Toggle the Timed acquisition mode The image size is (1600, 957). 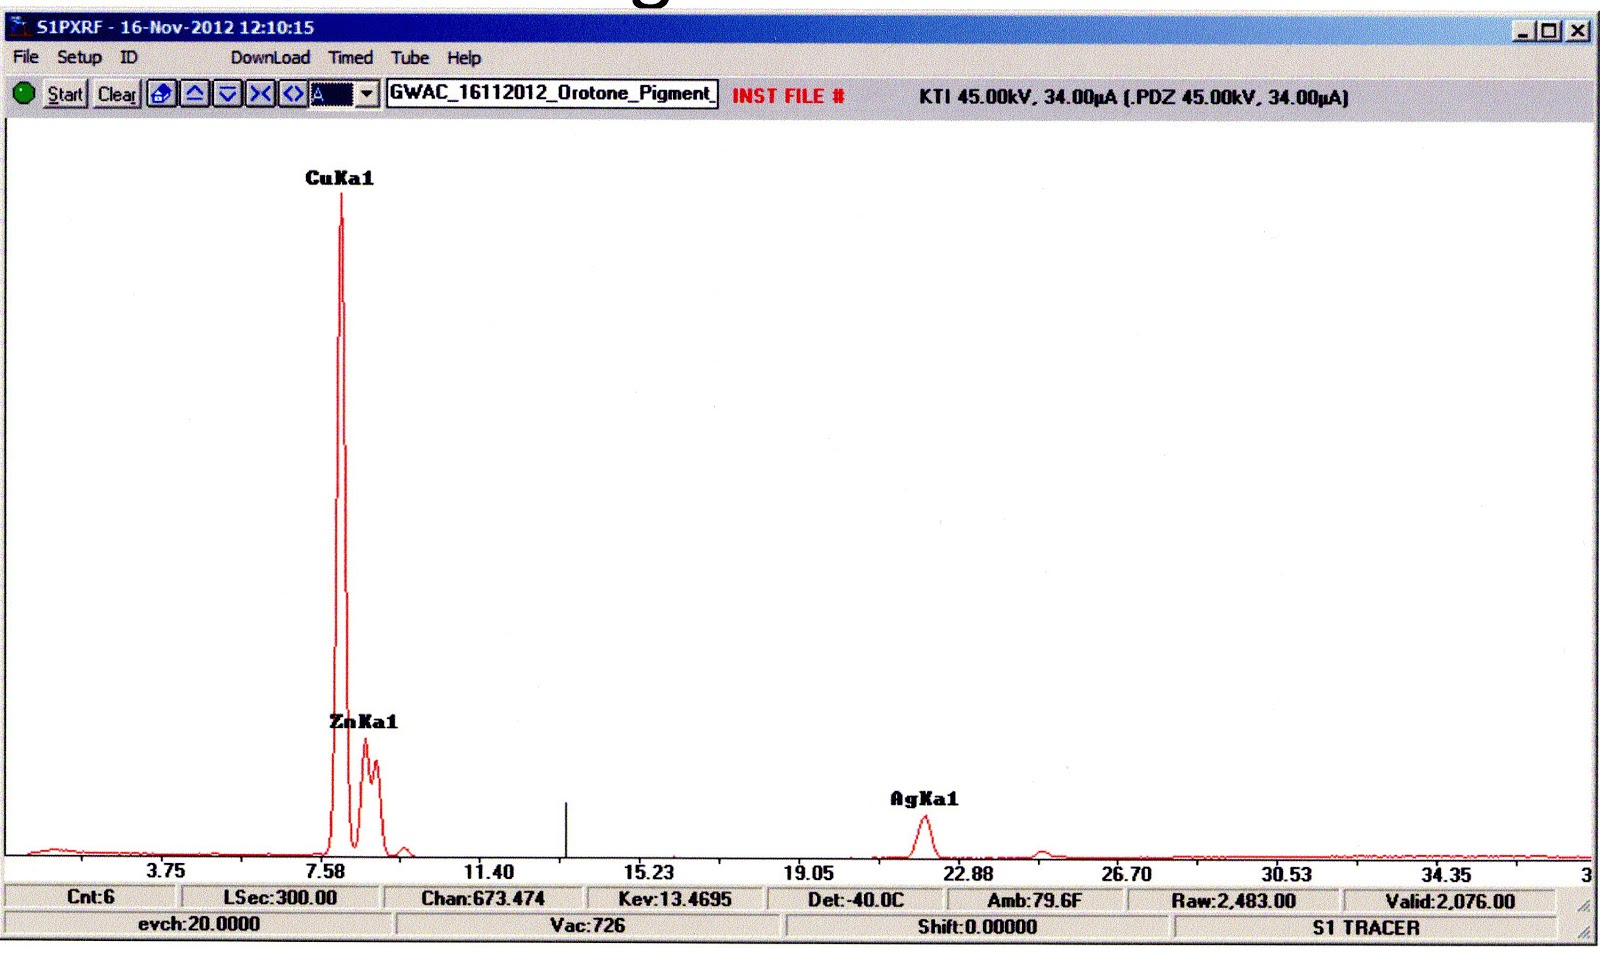[x=351, y=57]
